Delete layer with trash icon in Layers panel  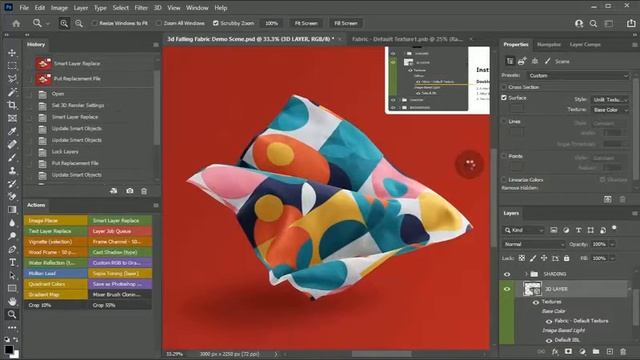click(x=623, y=351)
